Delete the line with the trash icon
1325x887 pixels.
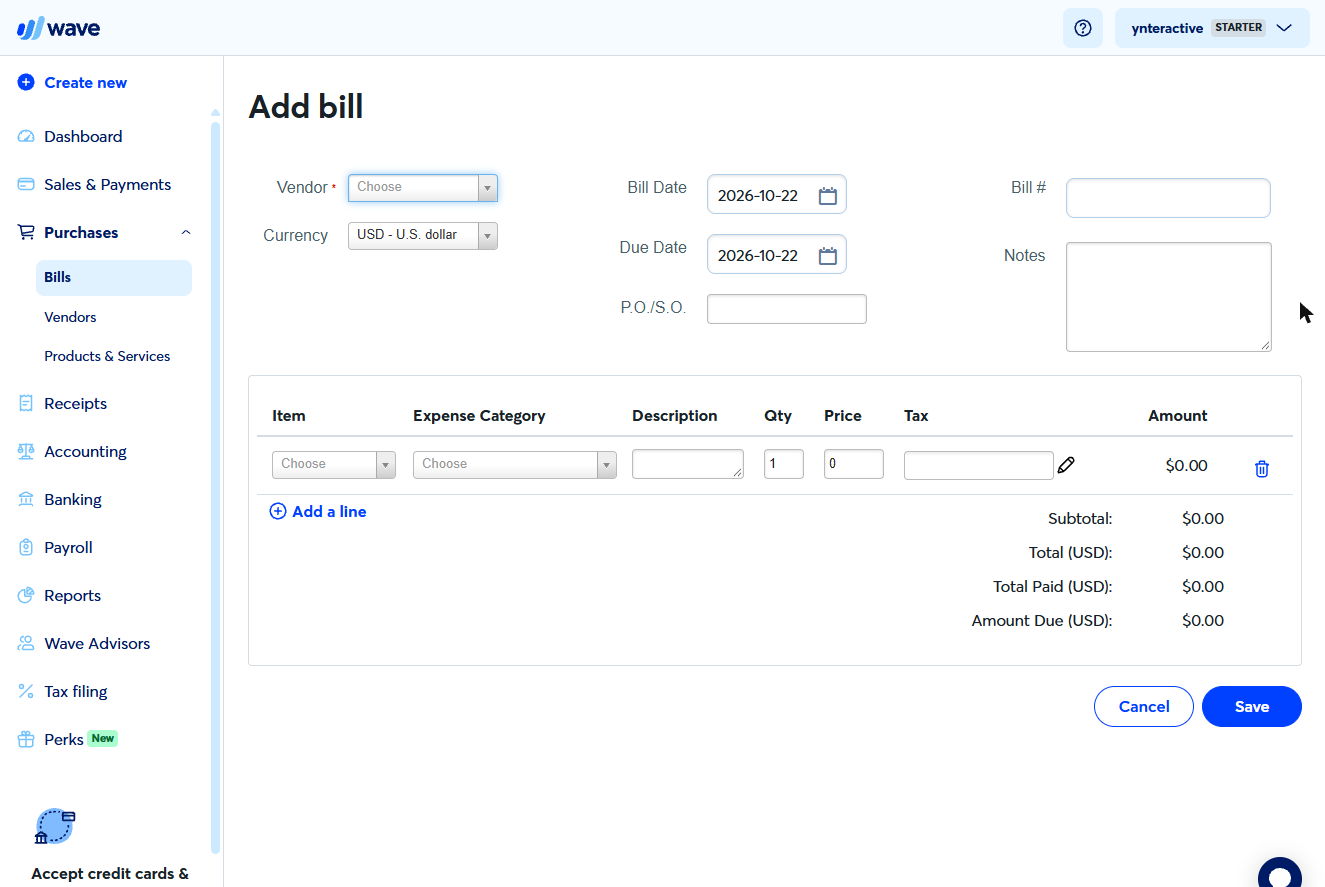(1262, 468)
